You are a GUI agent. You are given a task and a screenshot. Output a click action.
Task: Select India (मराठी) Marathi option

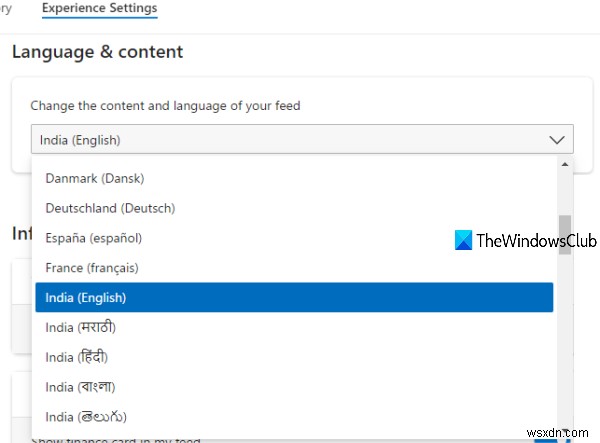[x=81, y=327]
